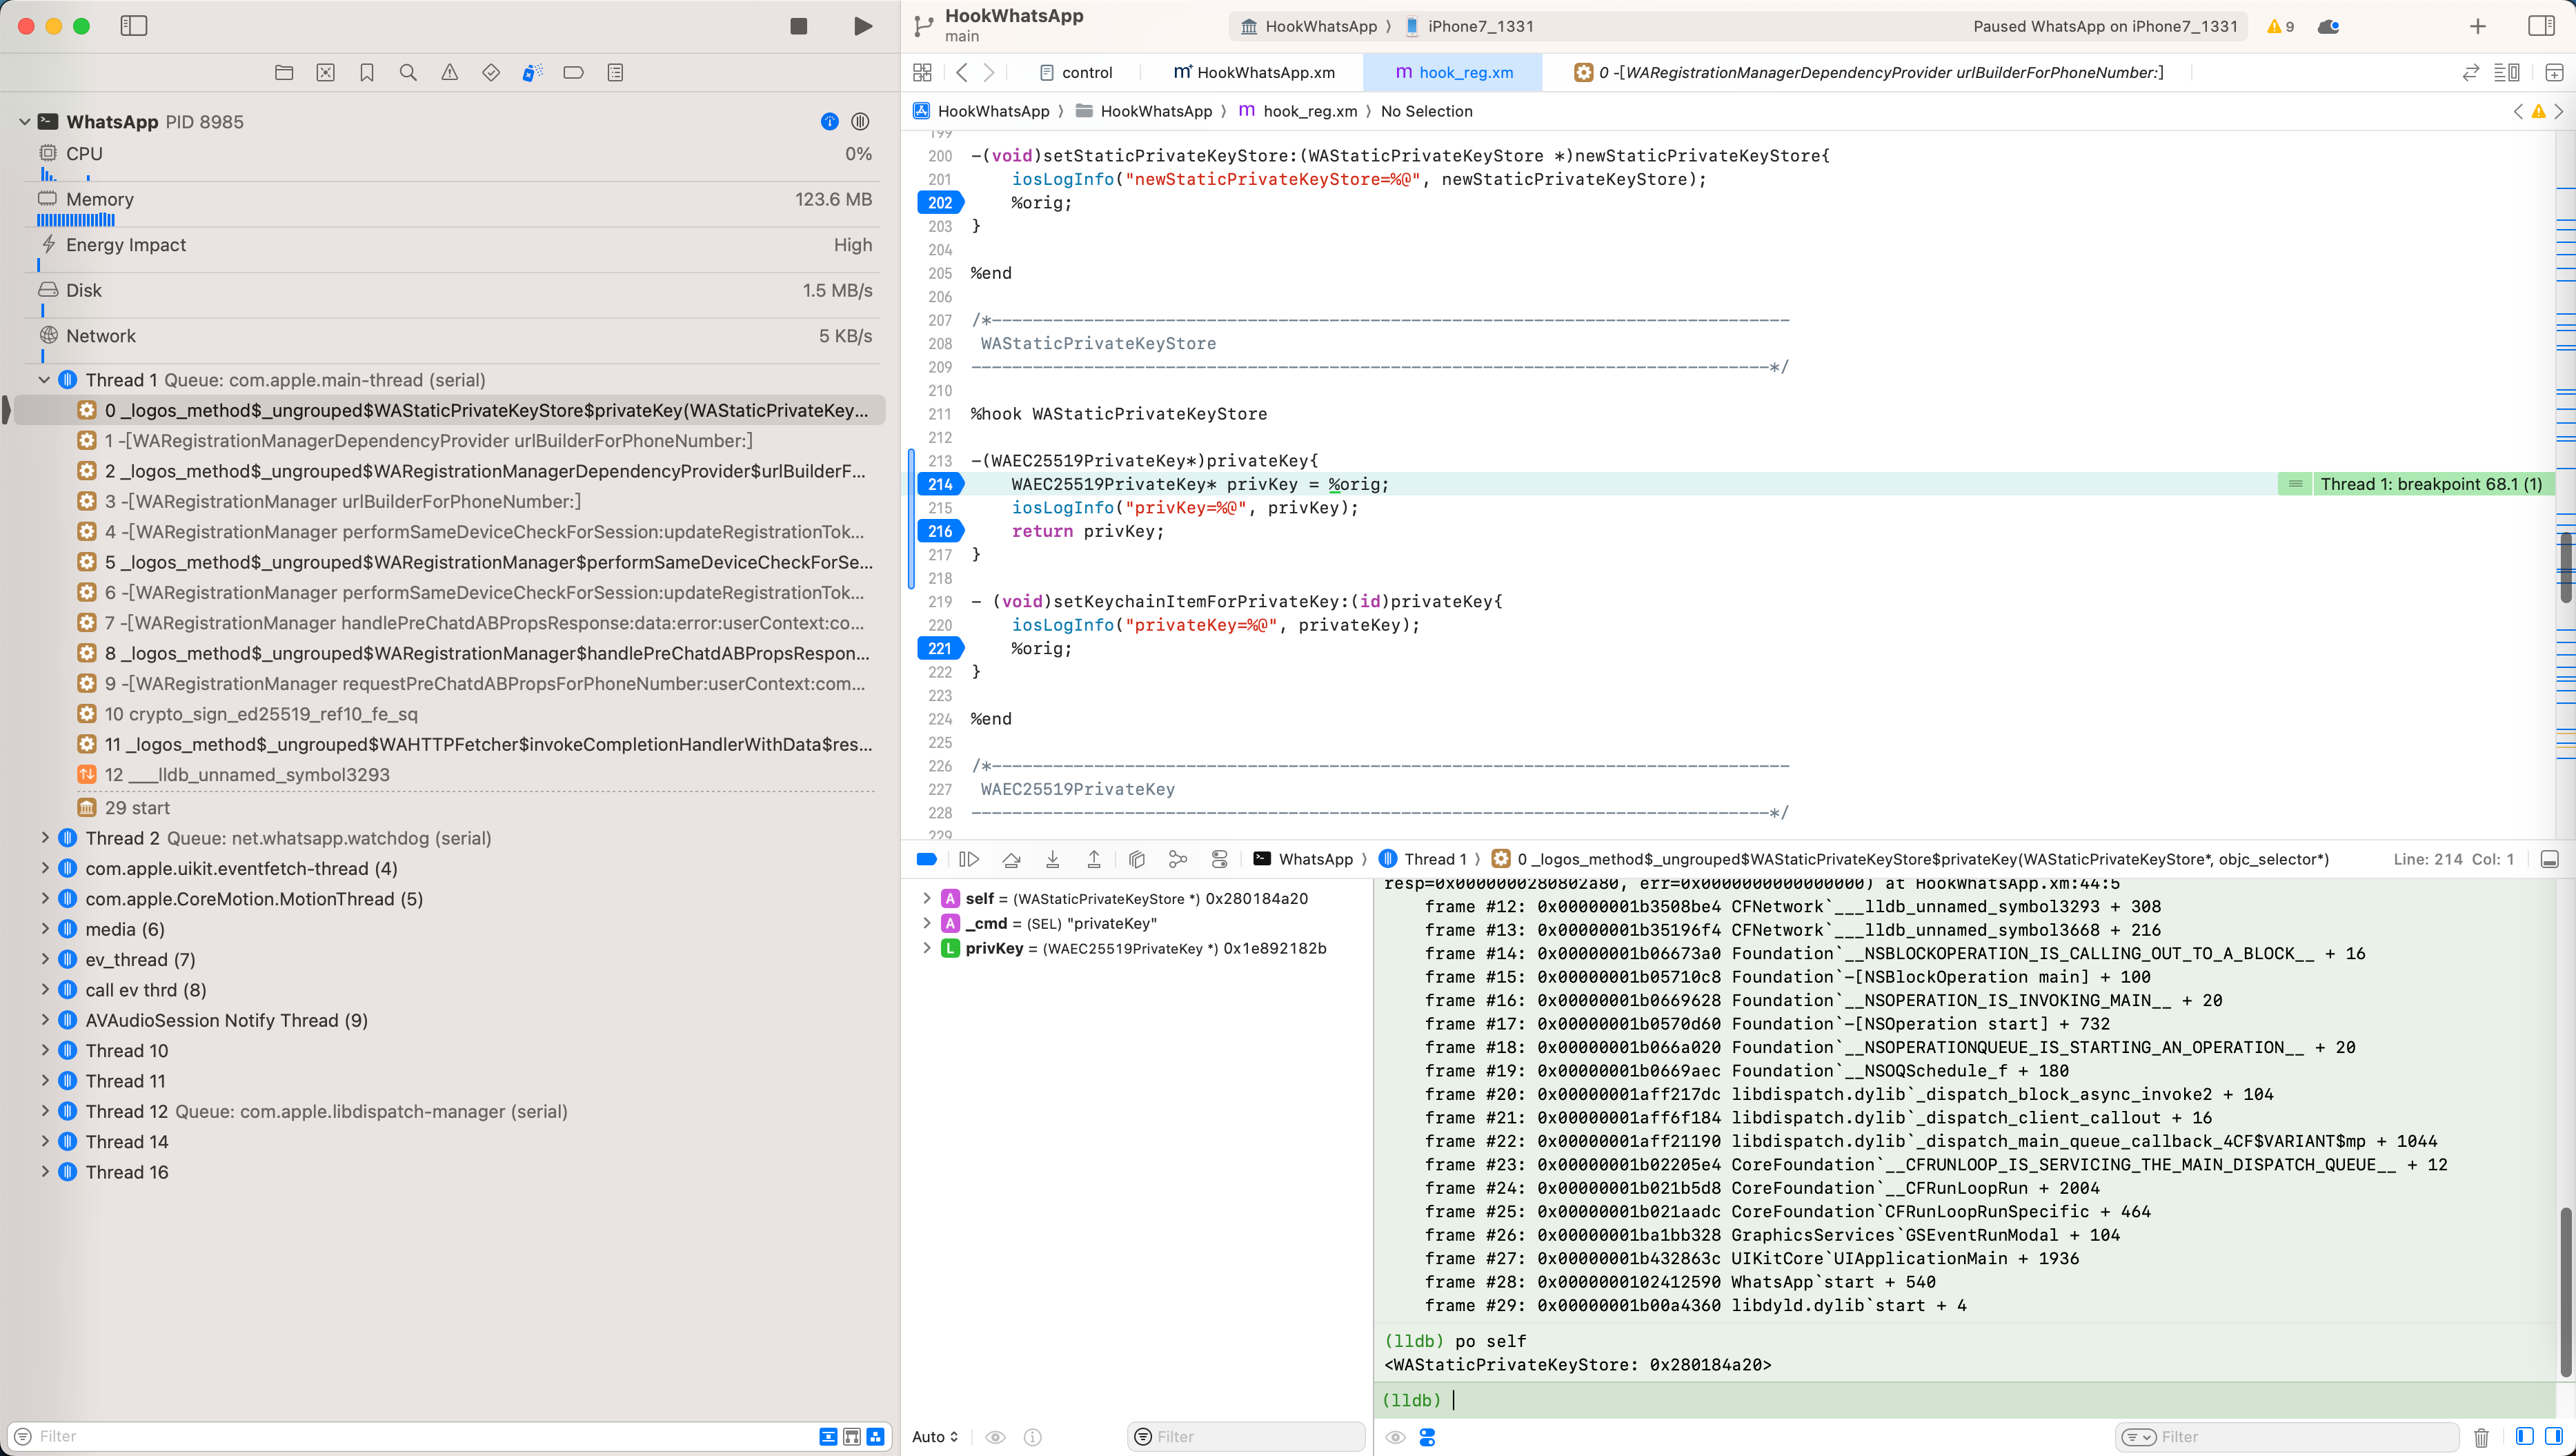
Task: Deactivate all breakpoints in debug bar
Action: [x=926, y=859]
